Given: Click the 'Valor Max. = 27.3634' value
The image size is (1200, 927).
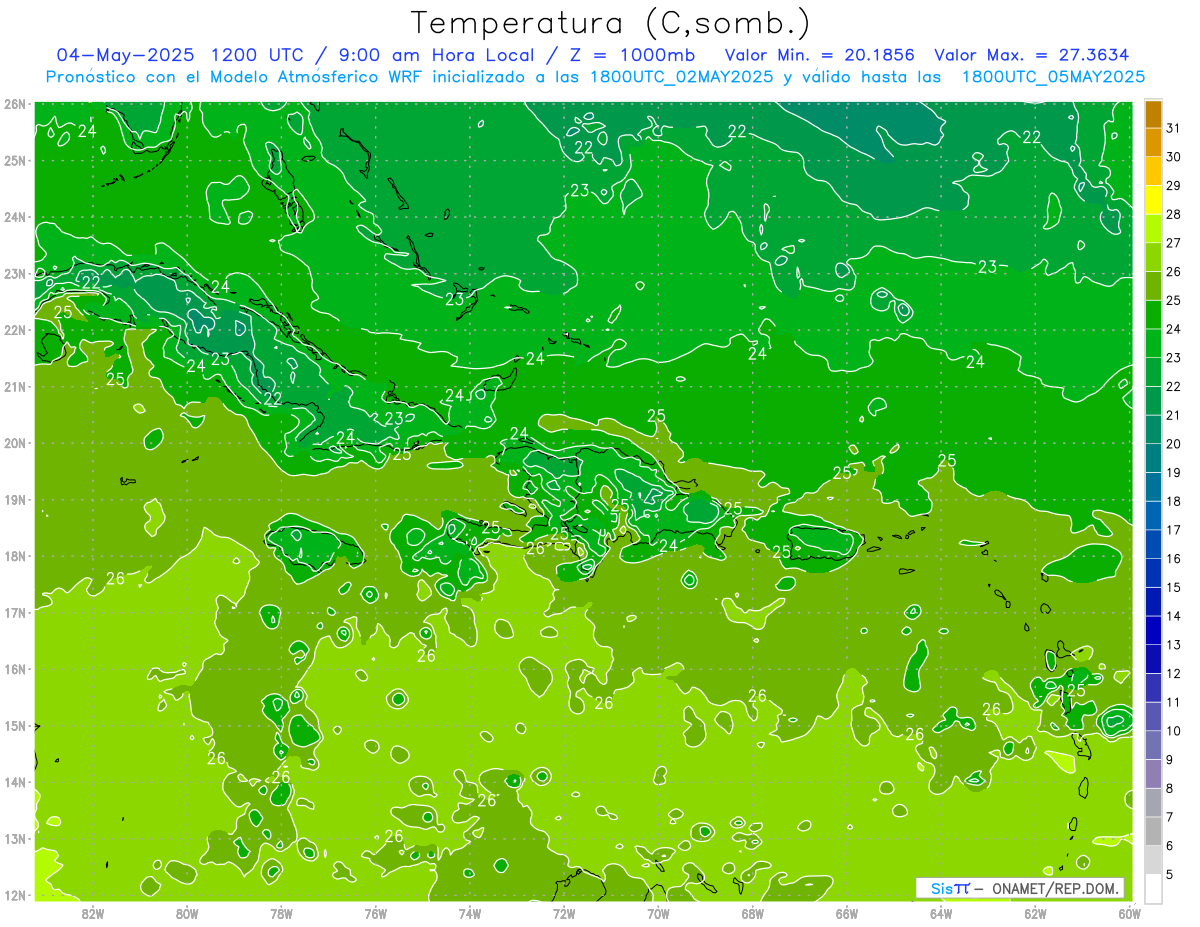Looking at the screenshot, I should pos(1032,55).
